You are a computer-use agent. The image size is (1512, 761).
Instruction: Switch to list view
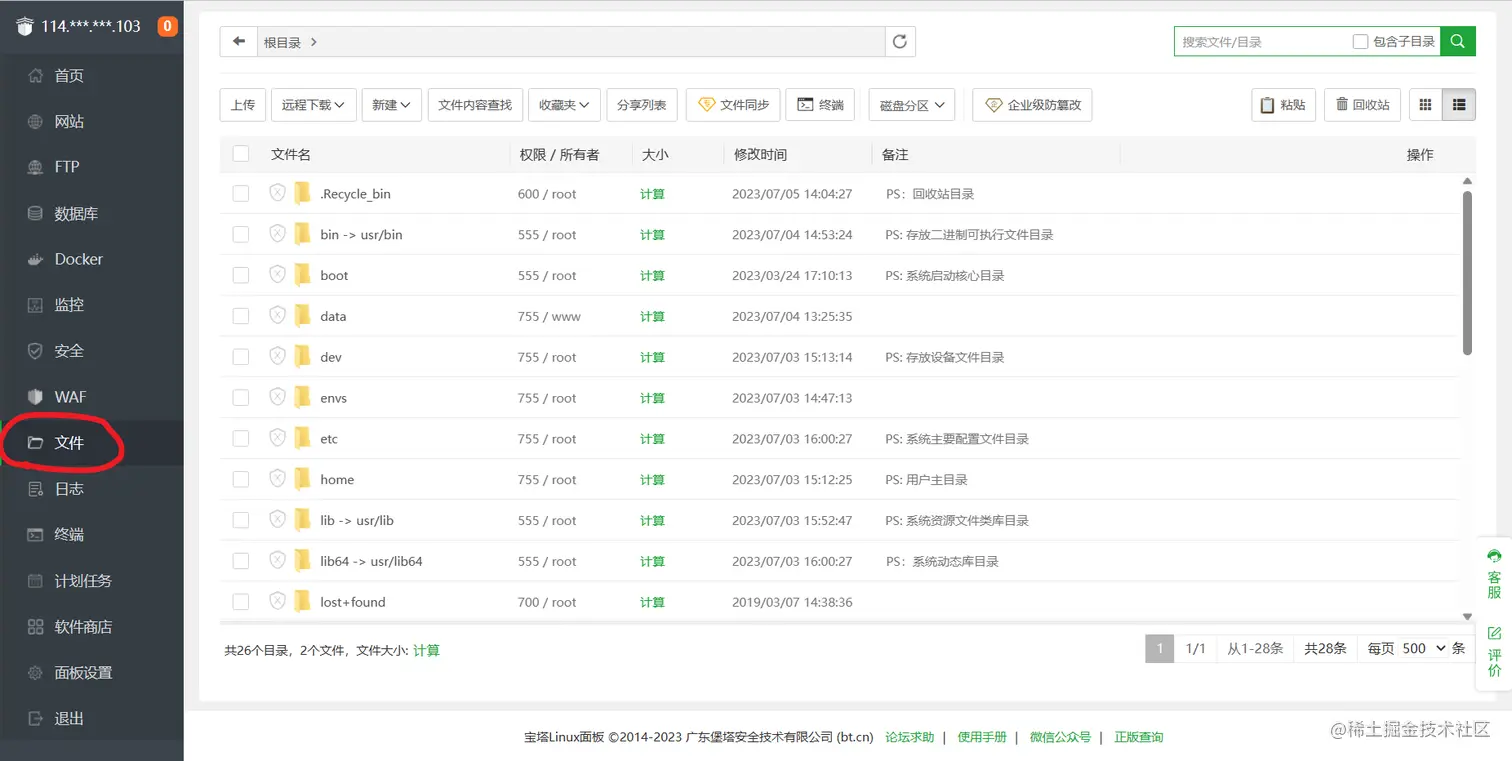pos(1459,105)
